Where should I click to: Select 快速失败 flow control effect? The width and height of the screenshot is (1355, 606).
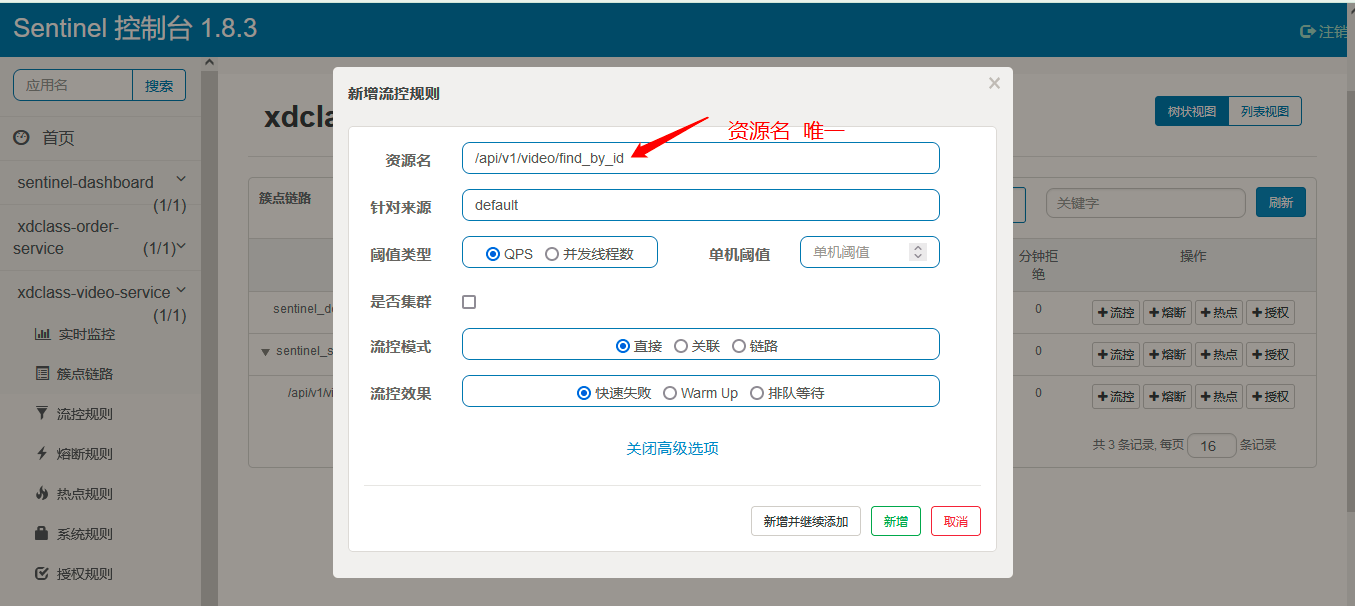click(584, 393)
